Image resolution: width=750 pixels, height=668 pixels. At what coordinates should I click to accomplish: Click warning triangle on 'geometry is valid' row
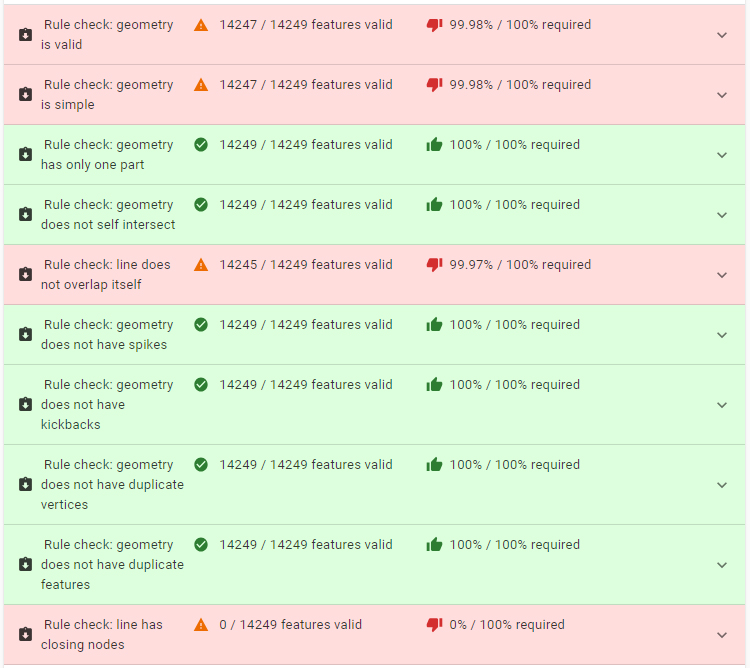click(x=201, y=25)
